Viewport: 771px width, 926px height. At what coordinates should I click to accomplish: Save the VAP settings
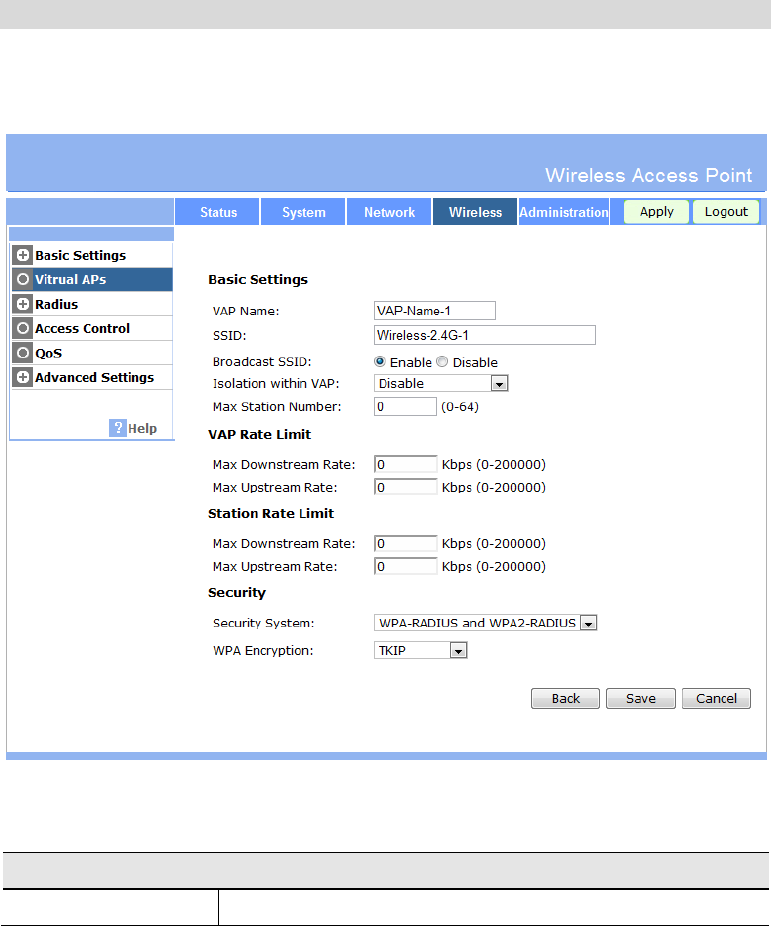pos(641,699)
